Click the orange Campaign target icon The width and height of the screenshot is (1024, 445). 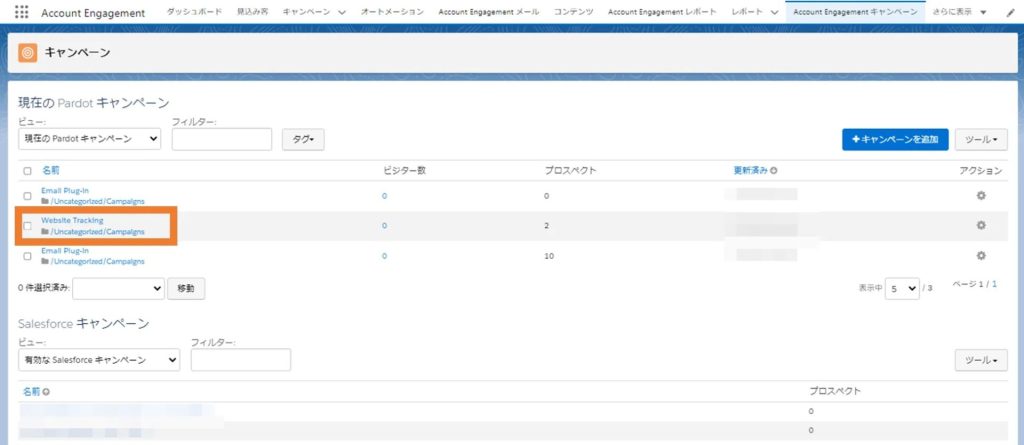27,53
